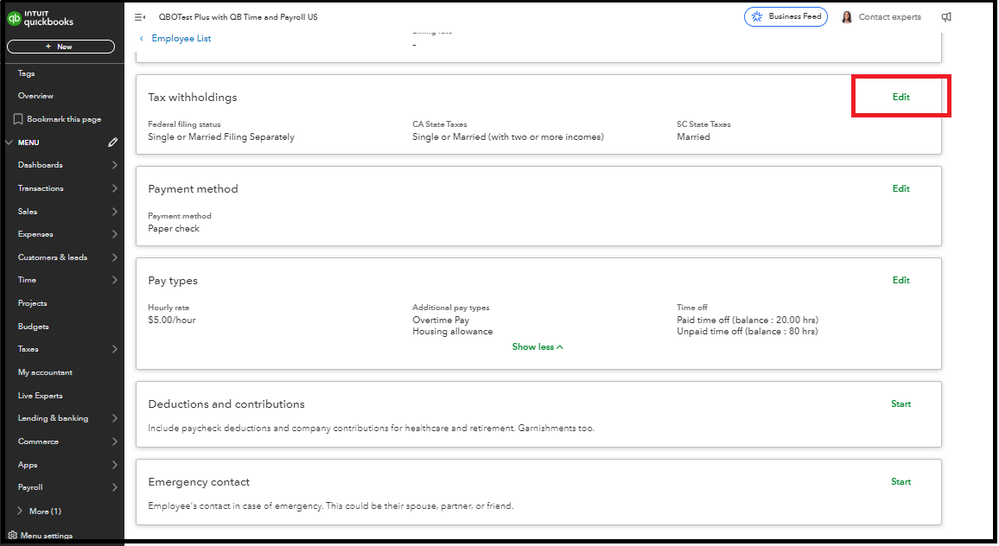
Task: Expand the Payroll submenu arrow
Action: pos(114,488)
